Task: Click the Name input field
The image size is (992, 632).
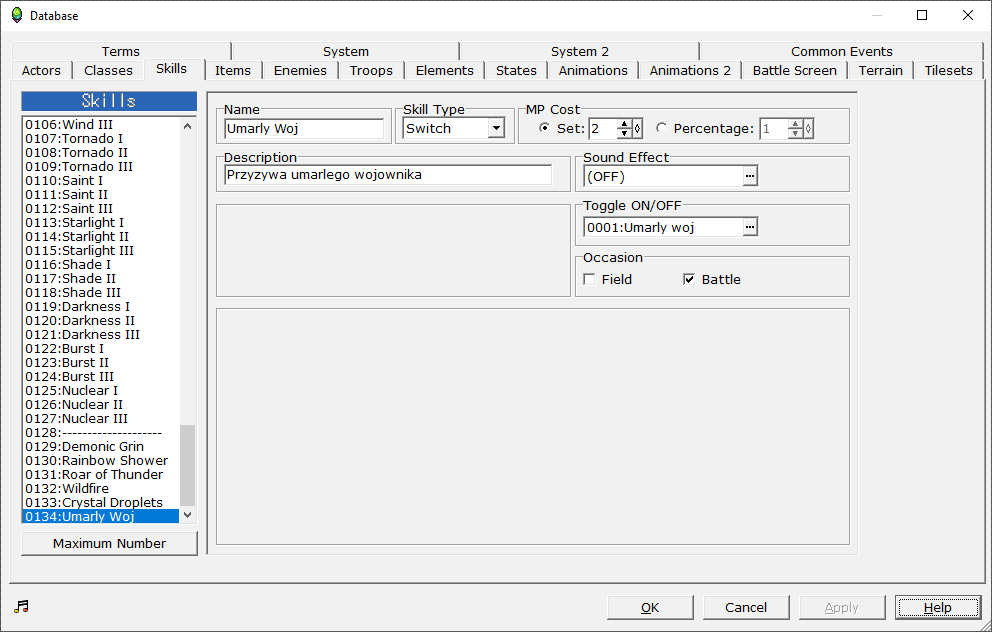Action: 304,128
